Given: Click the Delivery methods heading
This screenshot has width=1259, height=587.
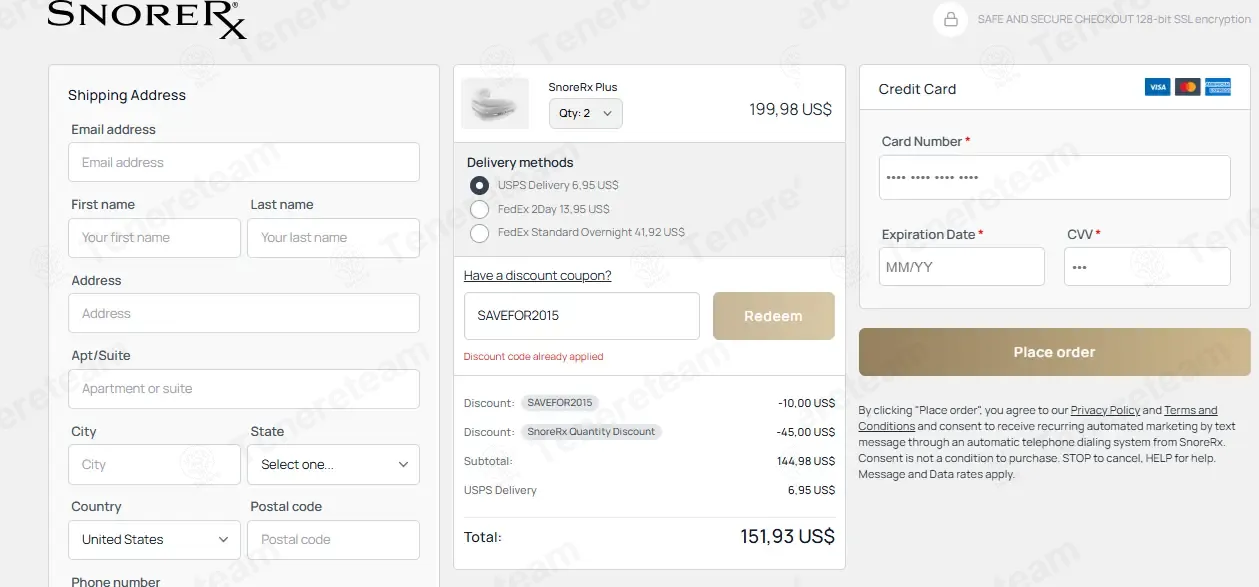Looking at the screenshot, I should [x=520, y=162].
